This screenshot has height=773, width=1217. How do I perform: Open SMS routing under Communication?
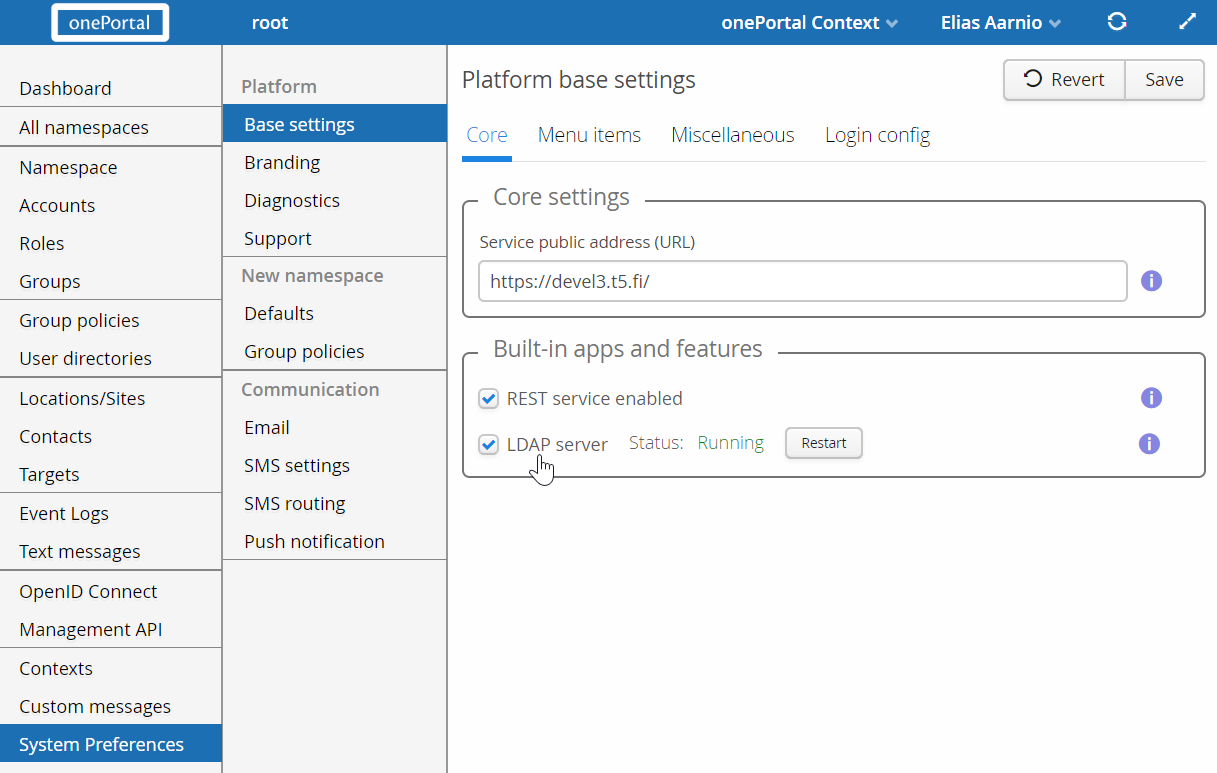pos(294,504)
